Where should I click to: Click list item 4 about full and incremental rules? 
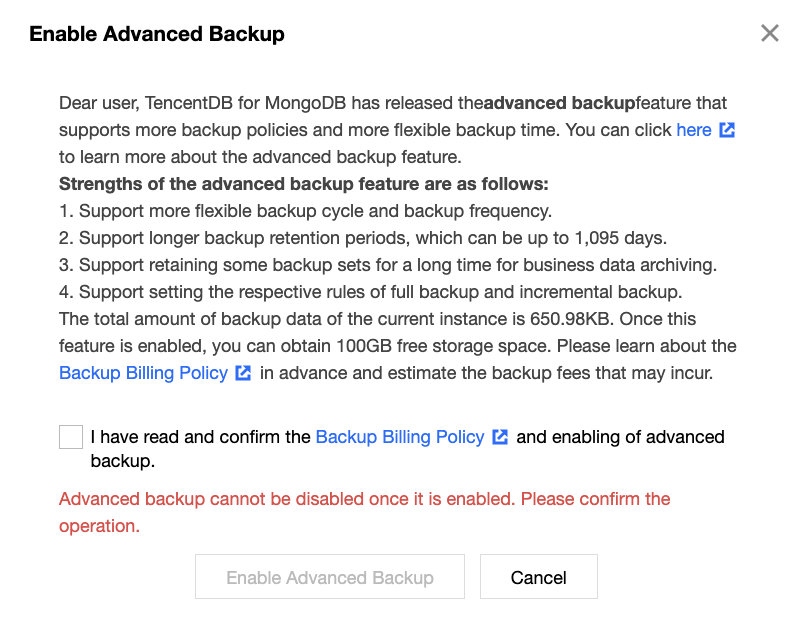370,292
